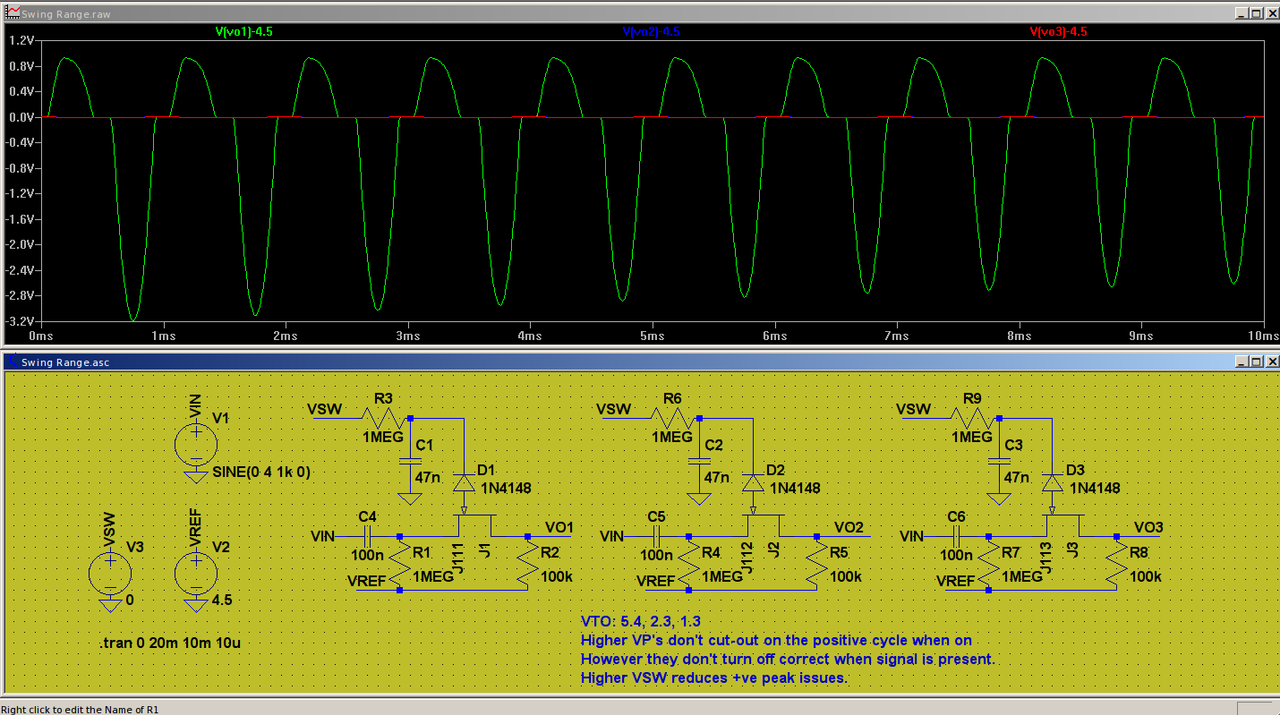Click the Swing Range.asc window title bar

pos(640,361)
